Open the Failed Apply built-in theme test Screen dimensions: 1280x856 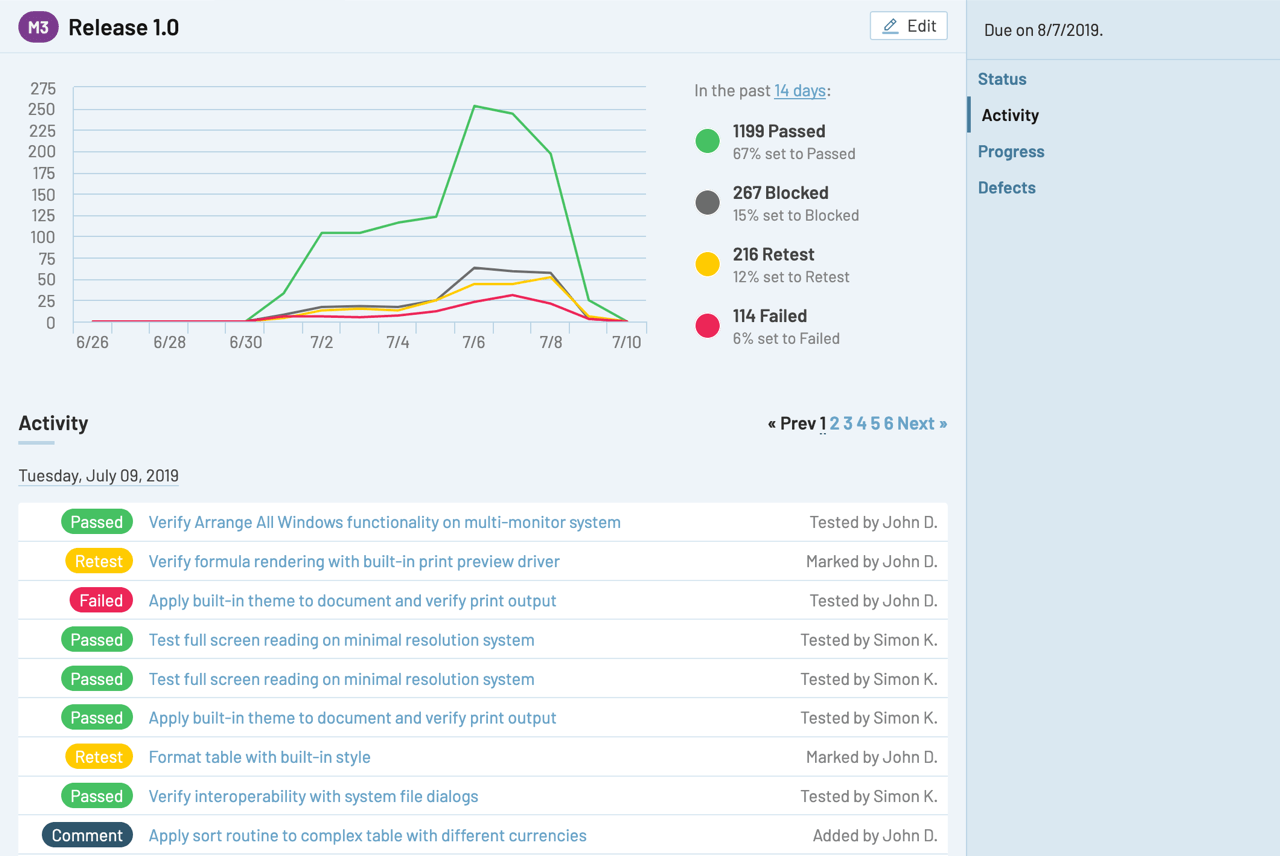tap(353, 600)
